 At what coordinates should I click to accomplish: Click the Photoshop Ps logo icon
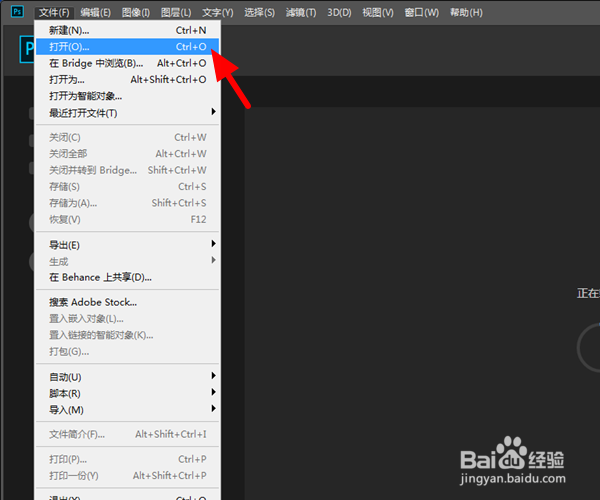(17, 11)
